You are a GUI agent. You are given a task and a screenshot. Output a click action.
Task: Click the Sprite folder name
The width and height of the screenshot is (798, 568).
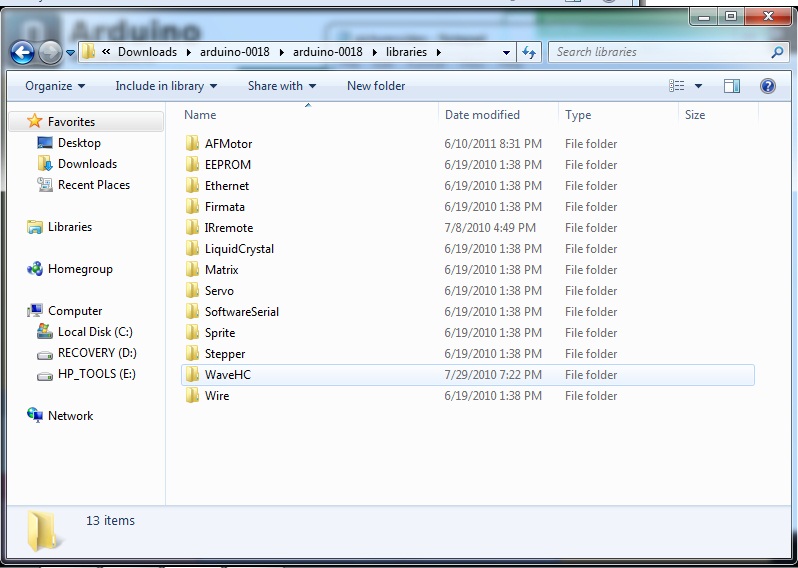pyautogui.click(x=220, y=333)
